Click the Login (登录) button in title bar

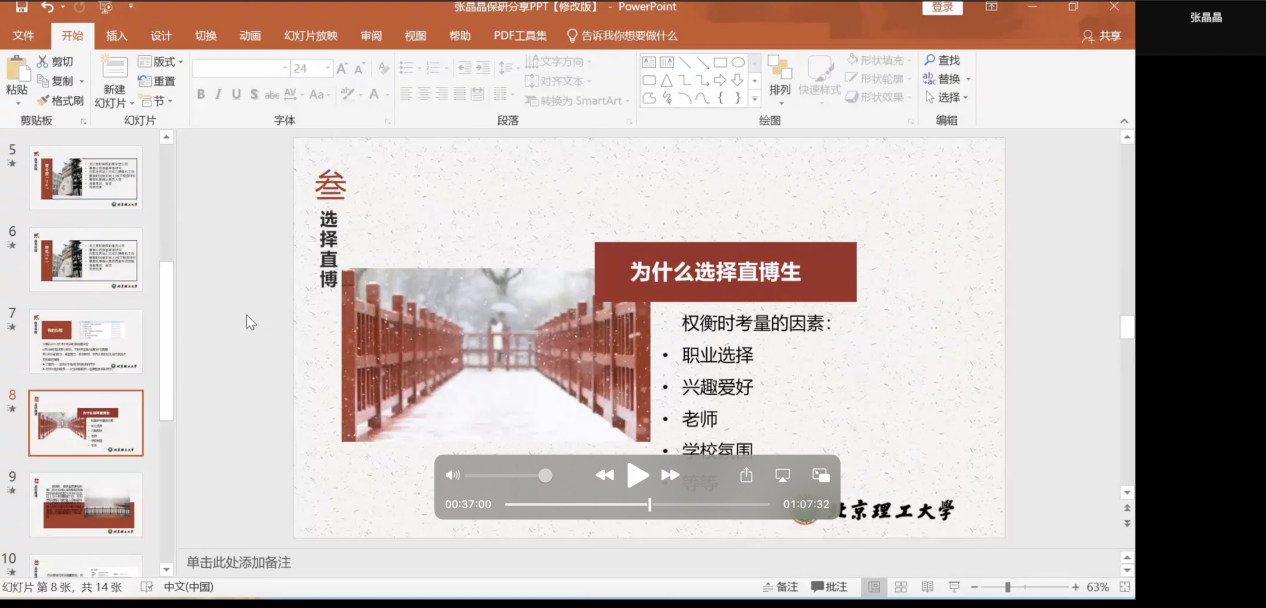(x=942, y=8)
